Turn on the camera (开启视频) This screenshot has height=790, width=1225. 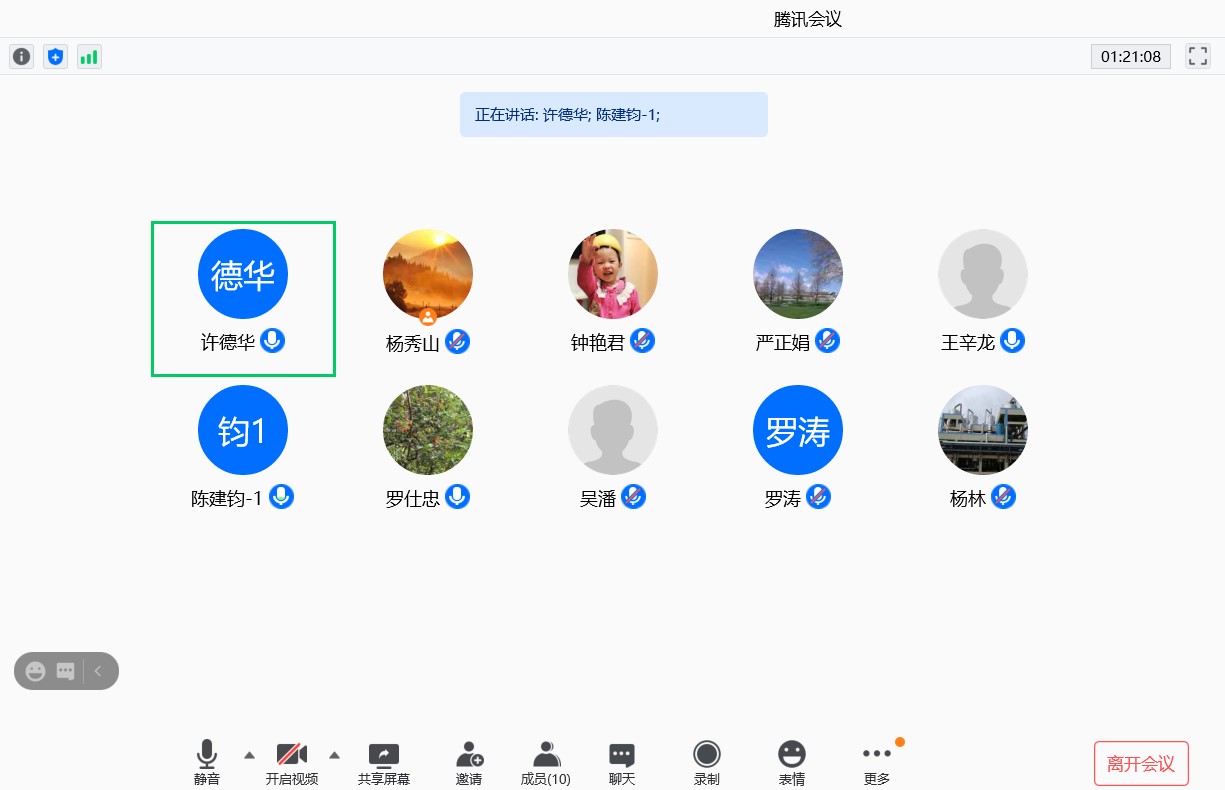point(292,764)
